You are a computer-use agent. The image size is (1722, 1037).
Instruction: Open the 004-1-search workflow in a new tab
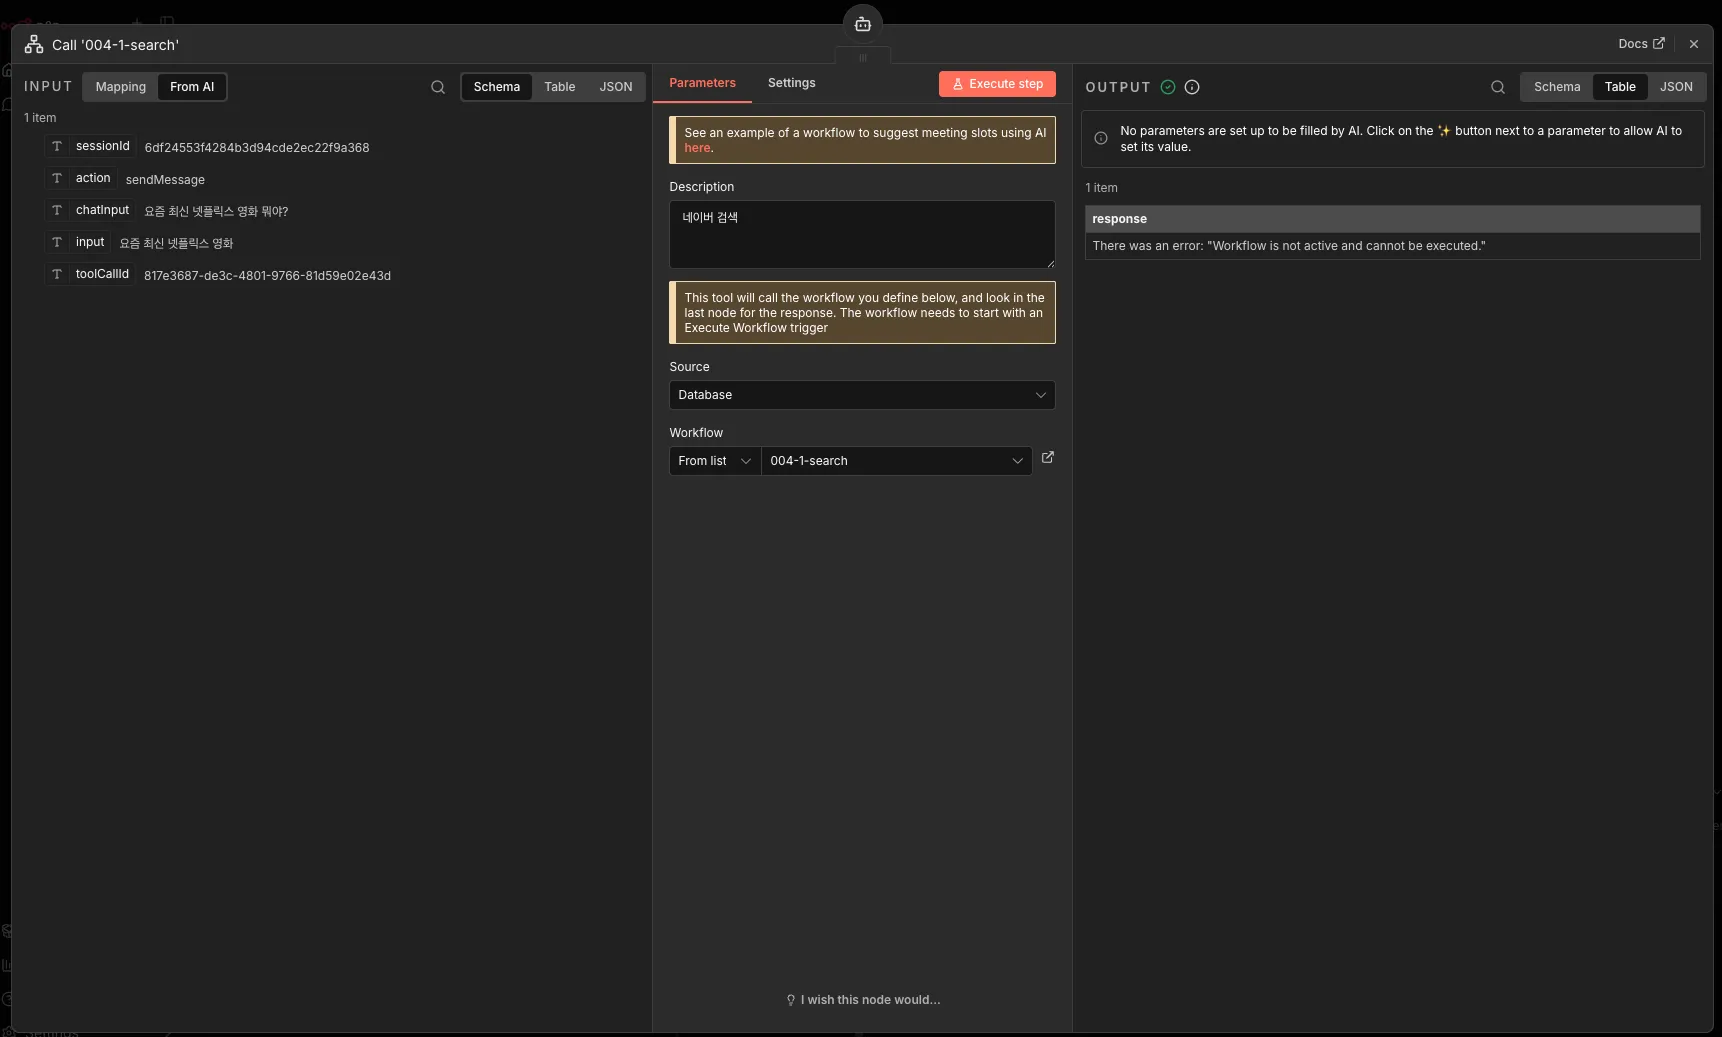click(x=1048, y=458)
